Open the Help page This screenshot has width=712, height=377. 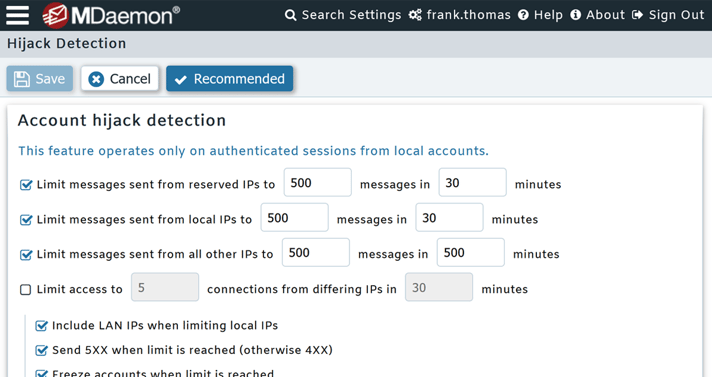(540, 15)
